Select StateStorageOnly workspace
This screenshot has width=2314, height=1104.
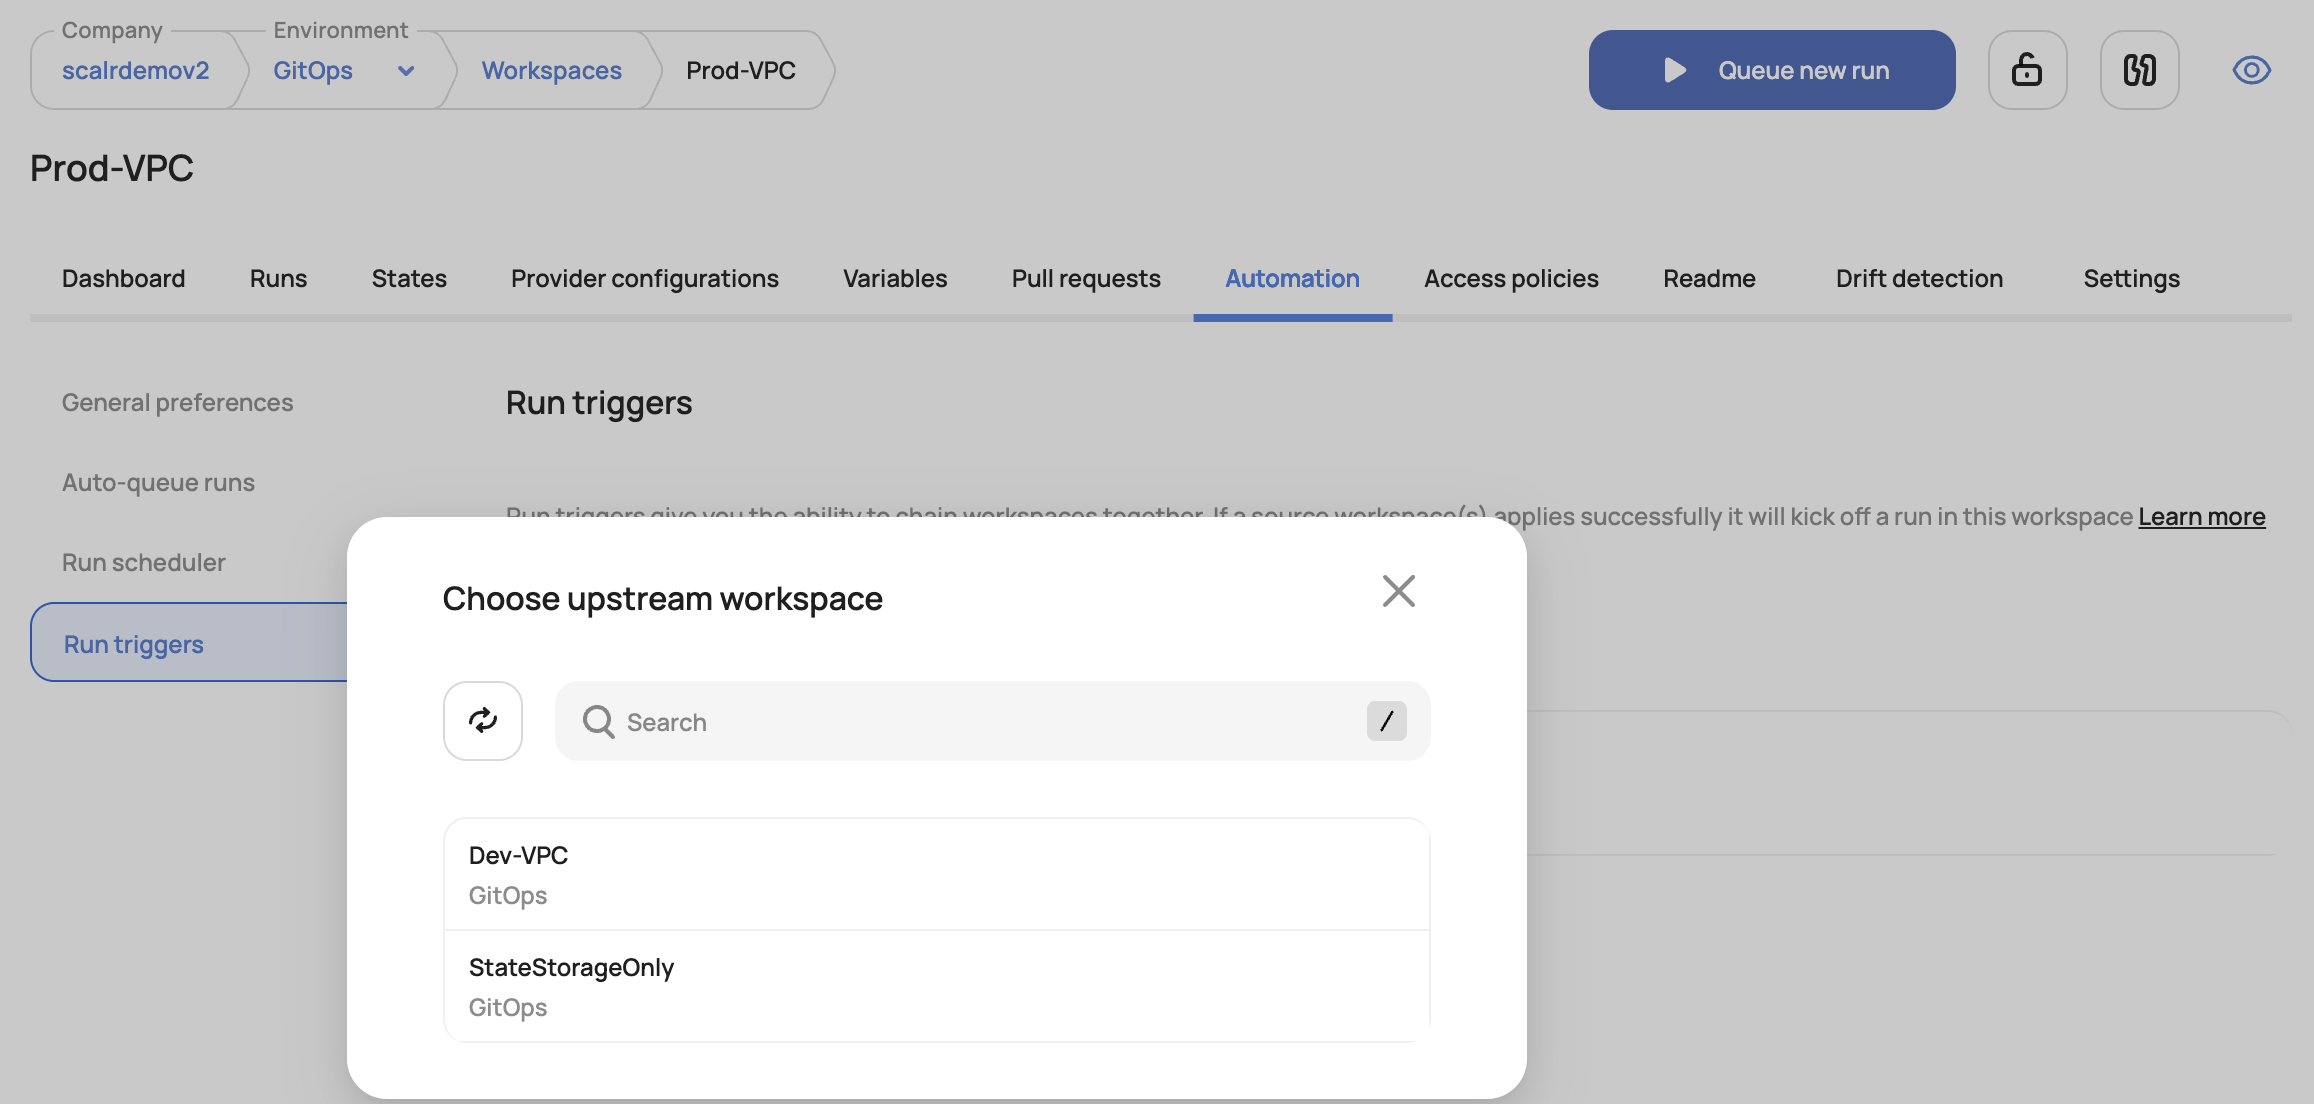click(x=936, y=986)
